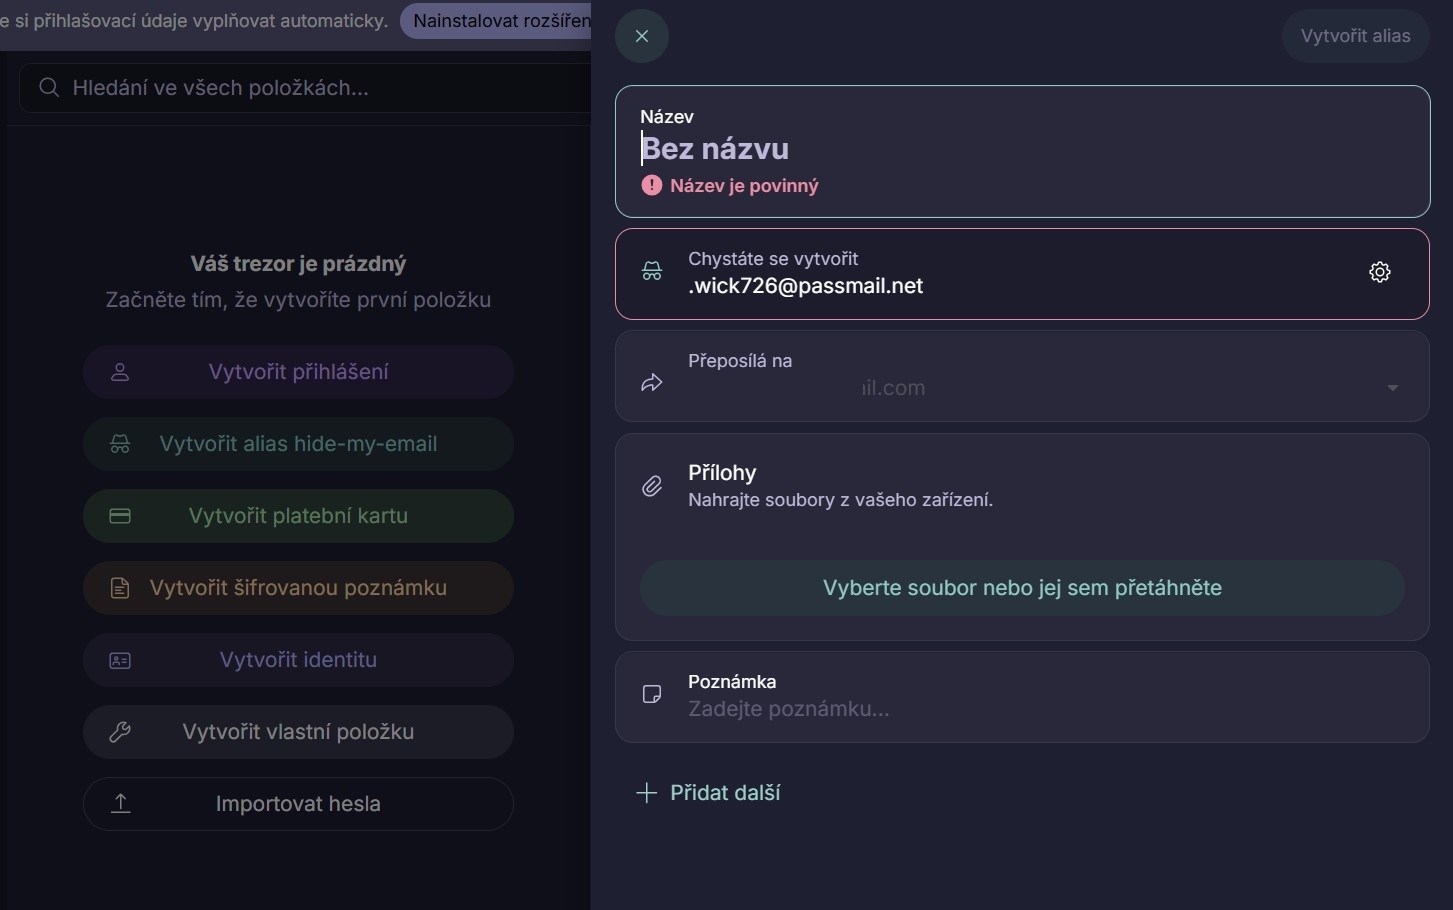Screen dimensions: 1453x910
Task: Click Vyberte soubor nebo jej sem přetáhněte
Action: 1022,588
